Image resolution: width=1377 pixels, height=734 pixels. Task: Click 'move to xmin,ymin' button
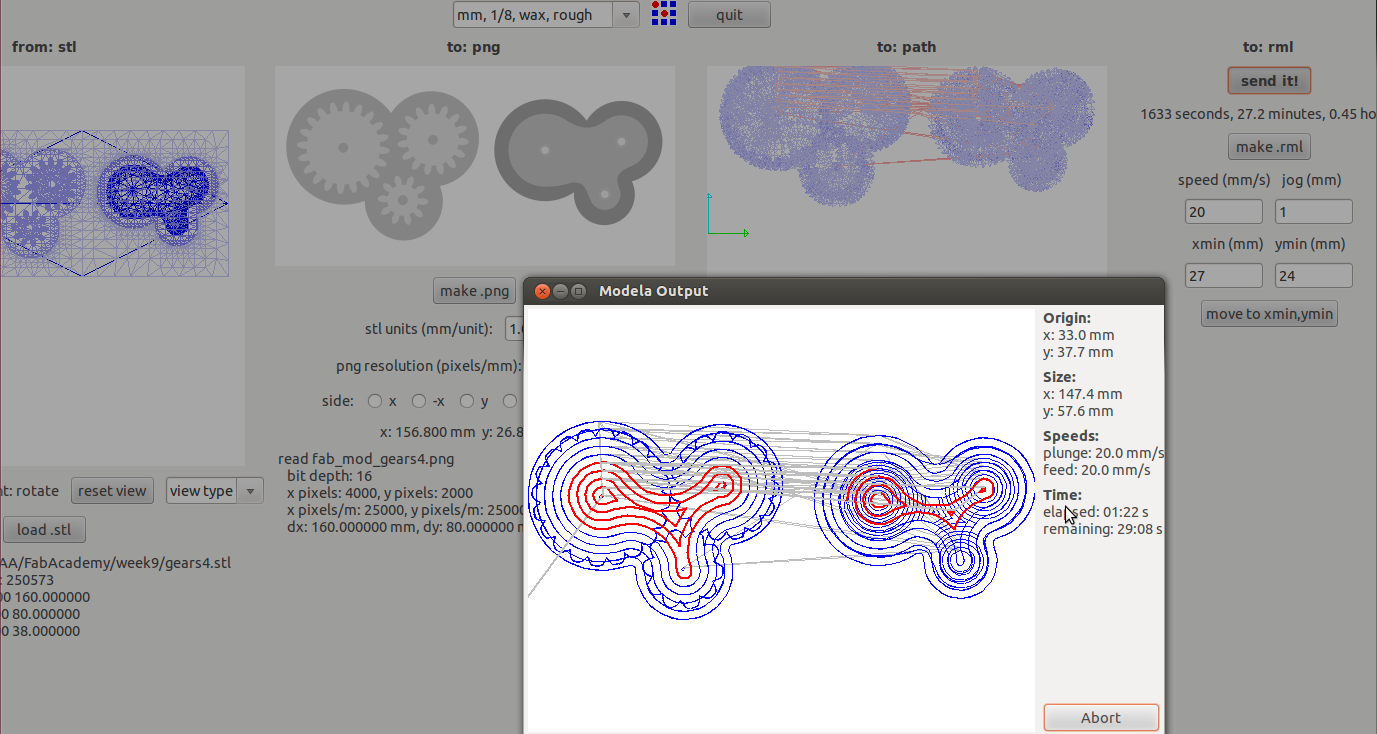[x=1269, y=314]
